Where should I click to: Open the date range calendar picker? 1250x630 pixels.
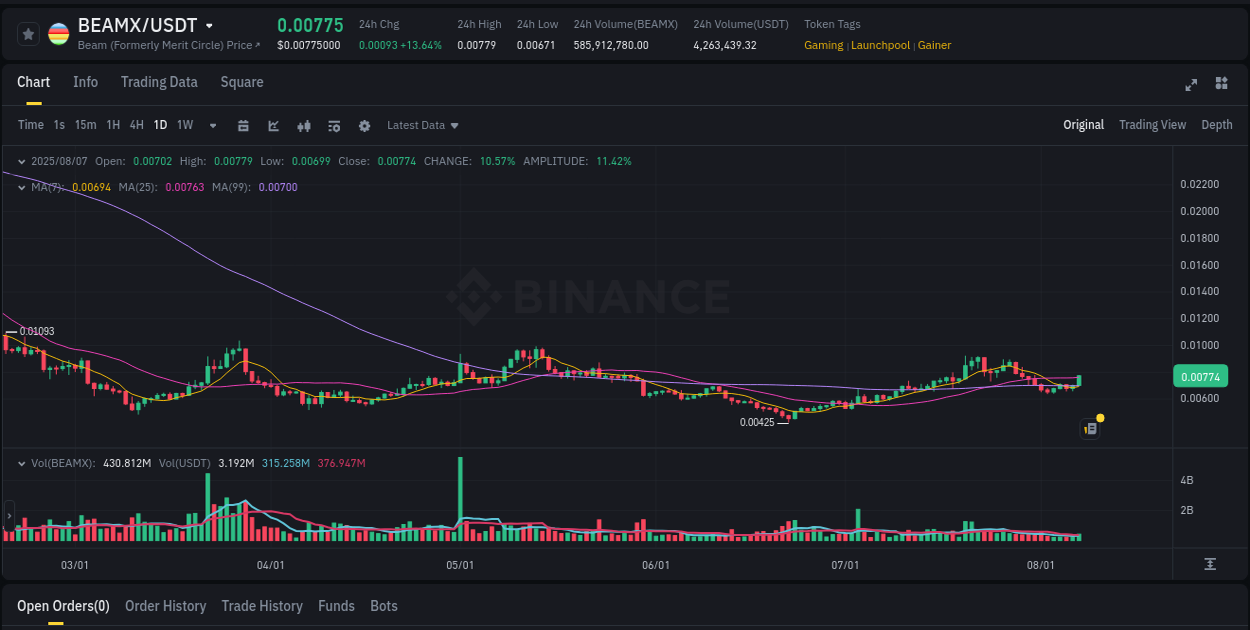244,125
